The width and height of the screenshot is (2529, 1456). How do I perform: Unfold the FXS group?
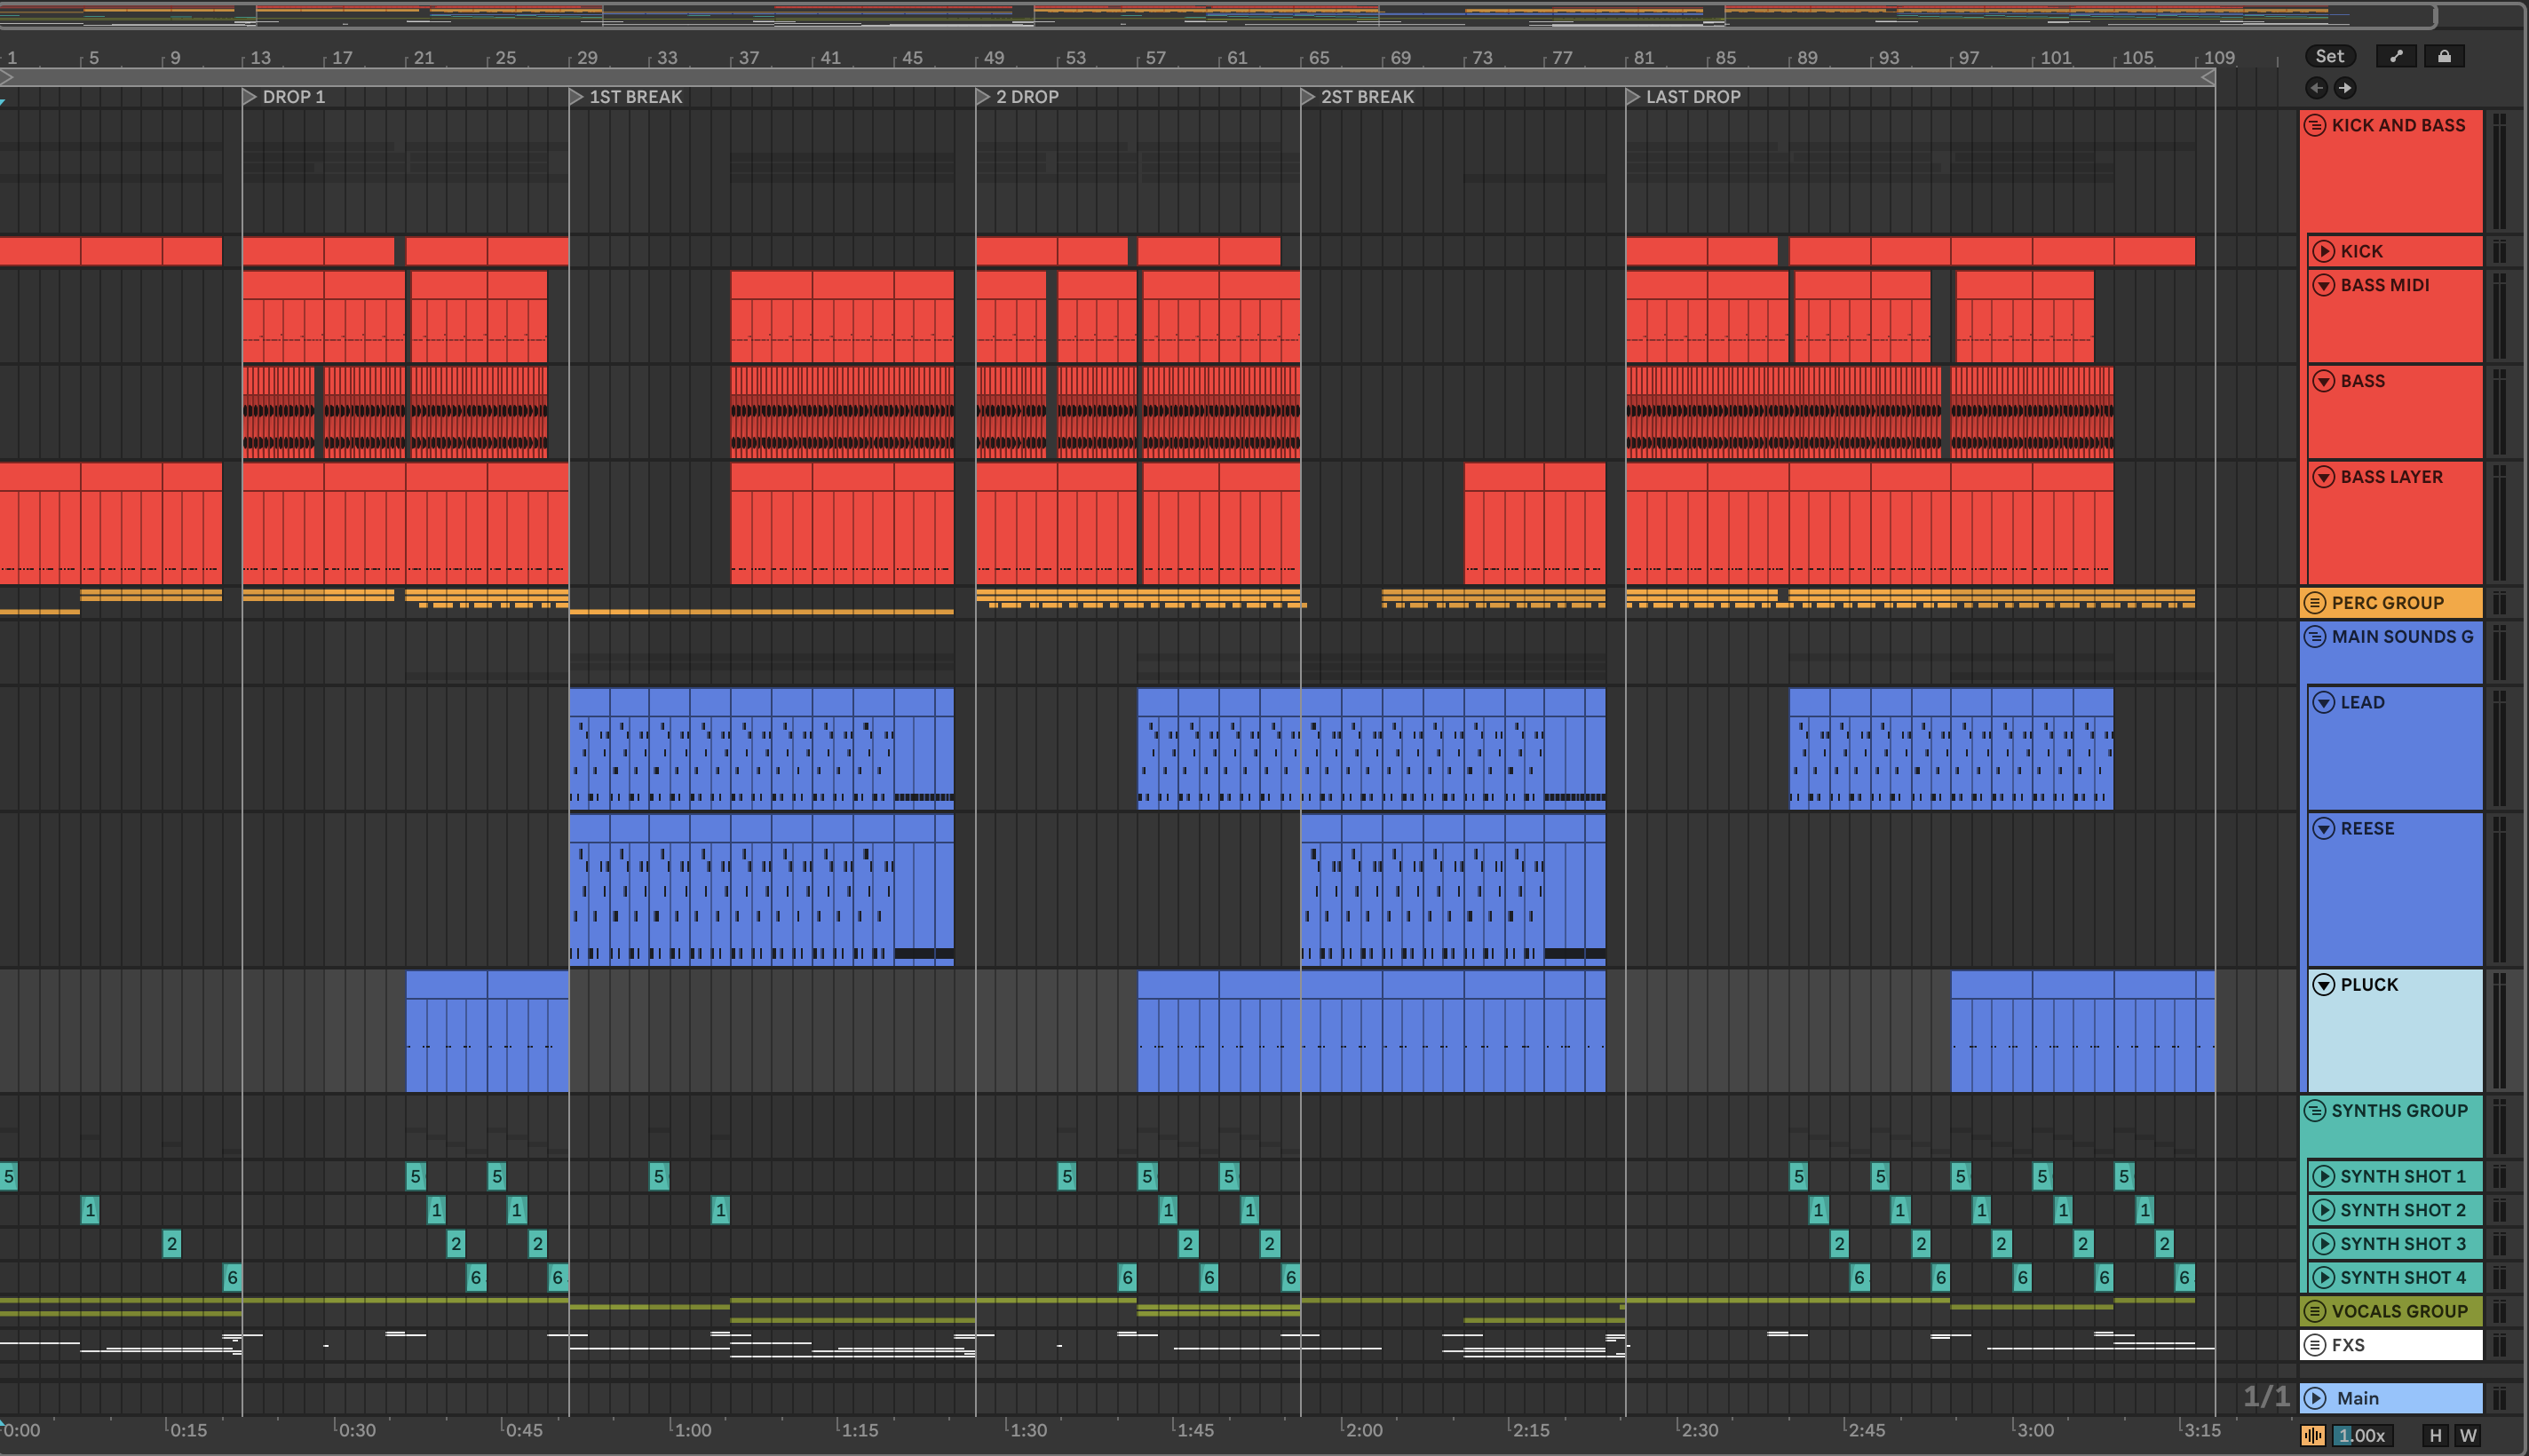(2315, 1345)
